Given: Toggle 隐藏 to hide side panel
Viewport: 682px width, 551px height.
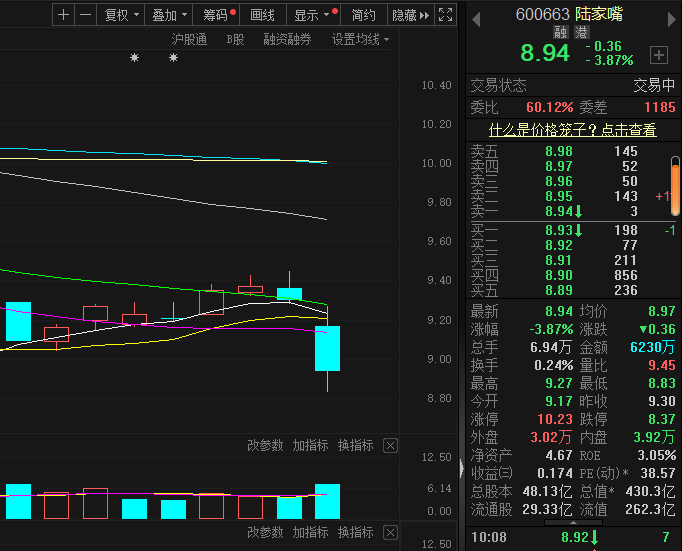Looking at the screenshot, I should 410,15.
